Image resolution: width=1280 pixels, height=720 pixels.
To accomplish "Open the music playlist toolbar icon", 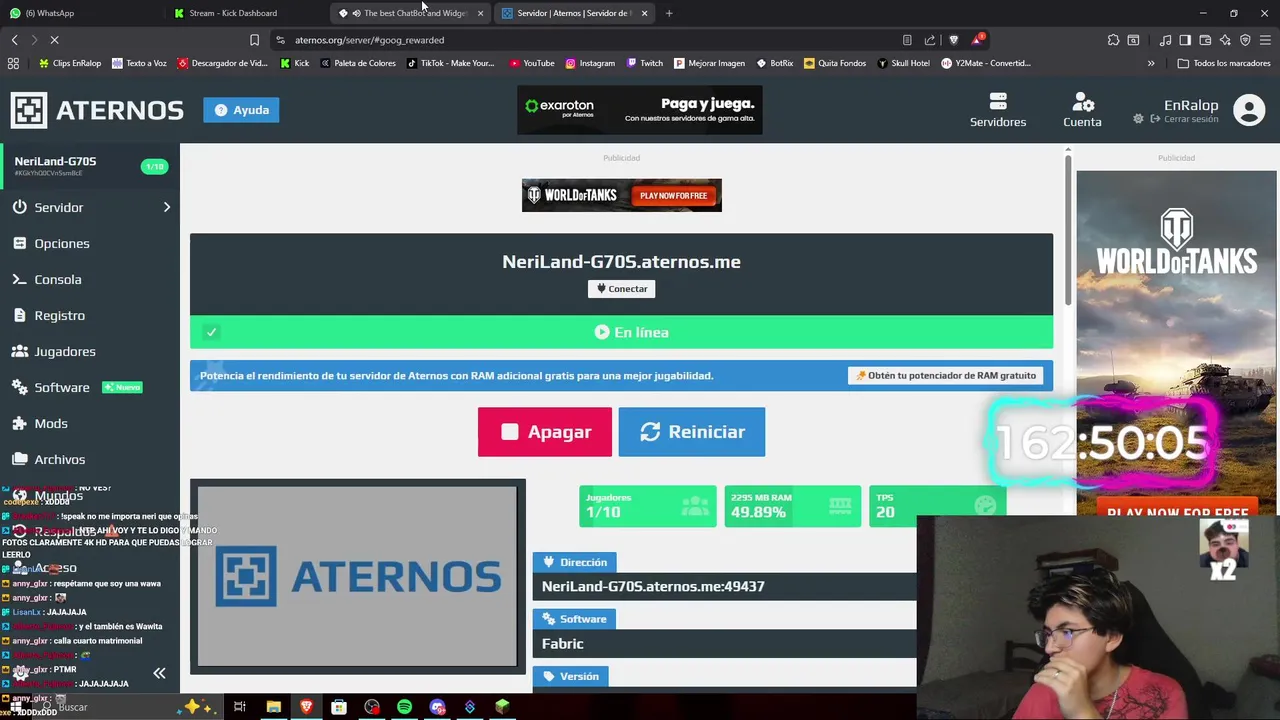I will coord(1165,40).
